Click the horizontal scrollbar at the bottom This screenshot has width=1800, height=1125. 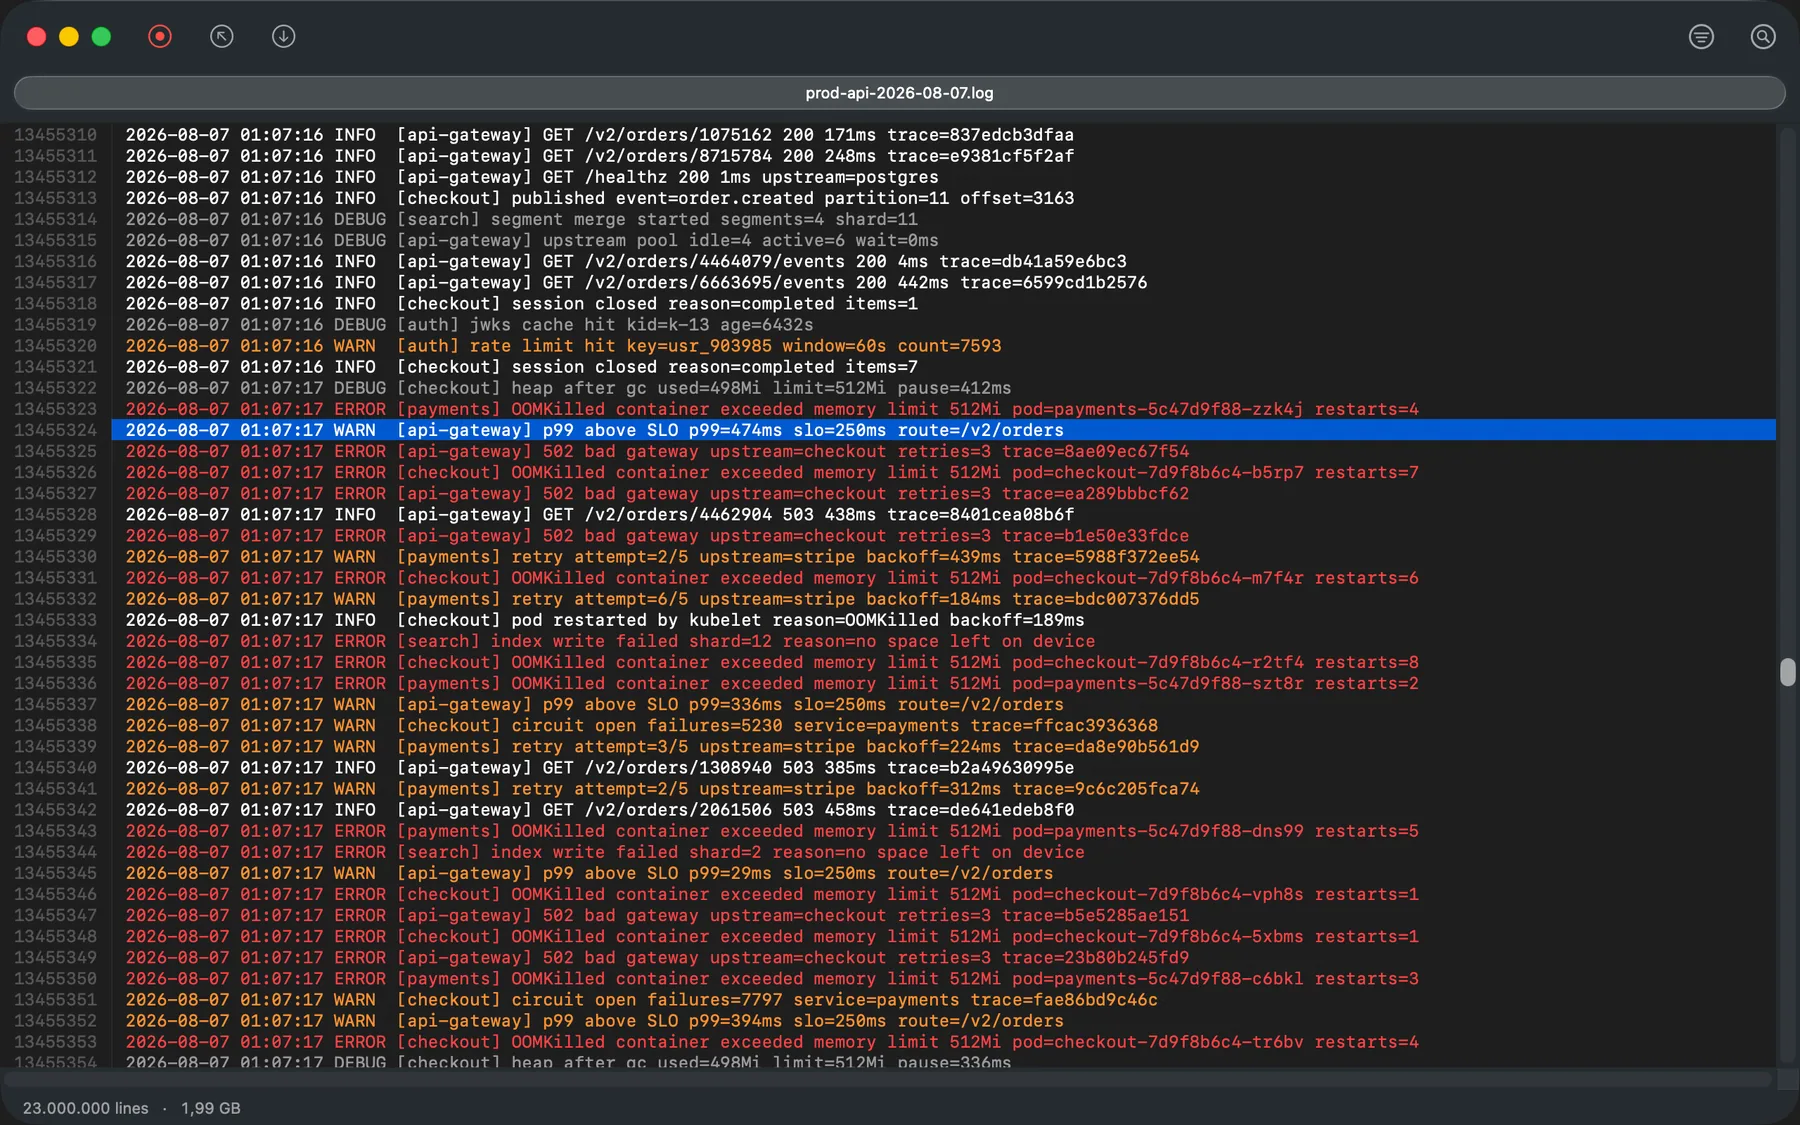pos(888,1080)
